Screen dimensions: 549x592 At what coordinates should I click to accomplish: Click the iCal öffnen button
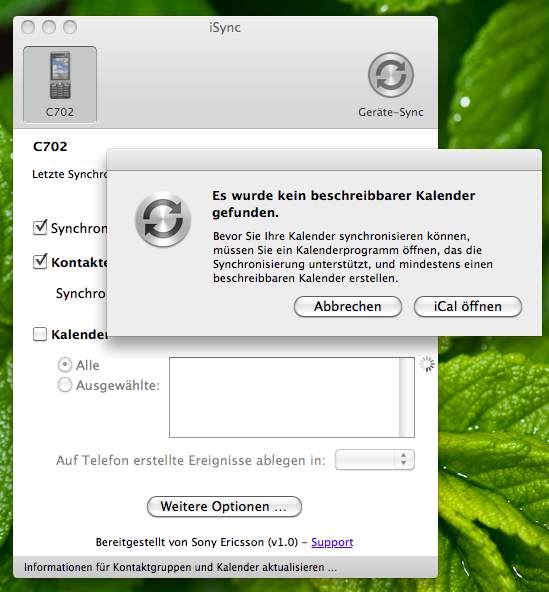tap(468, 306)
